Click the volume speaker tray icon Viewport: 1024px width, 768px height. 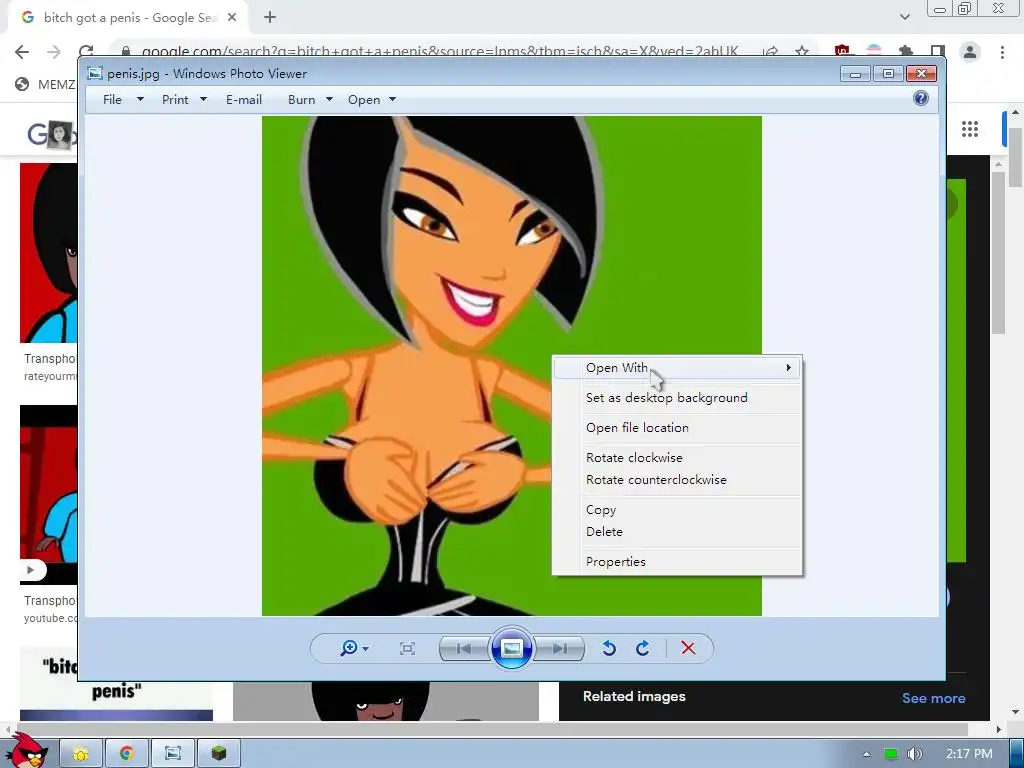coord(914,754)
